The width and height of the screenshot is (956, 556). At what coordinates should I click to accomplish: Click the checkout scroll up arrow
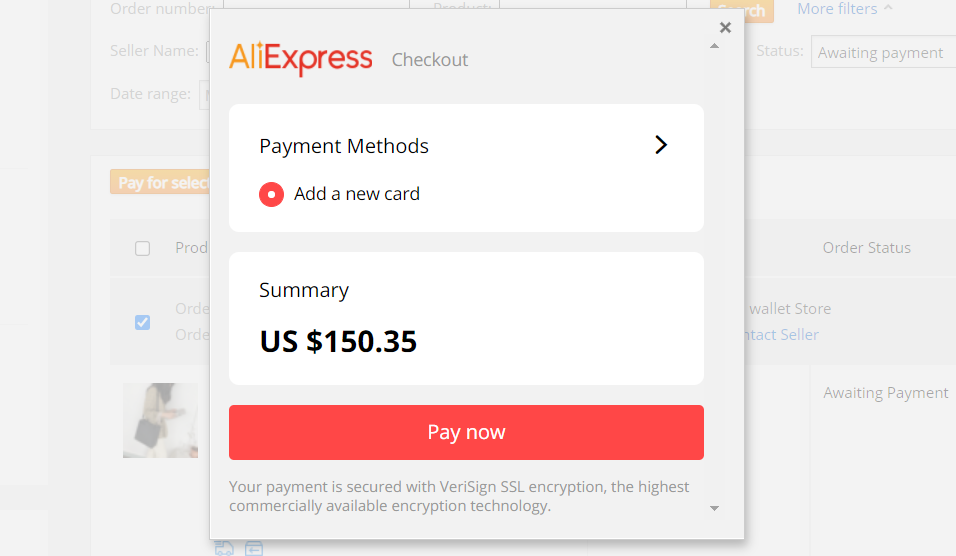coord(715,46)
